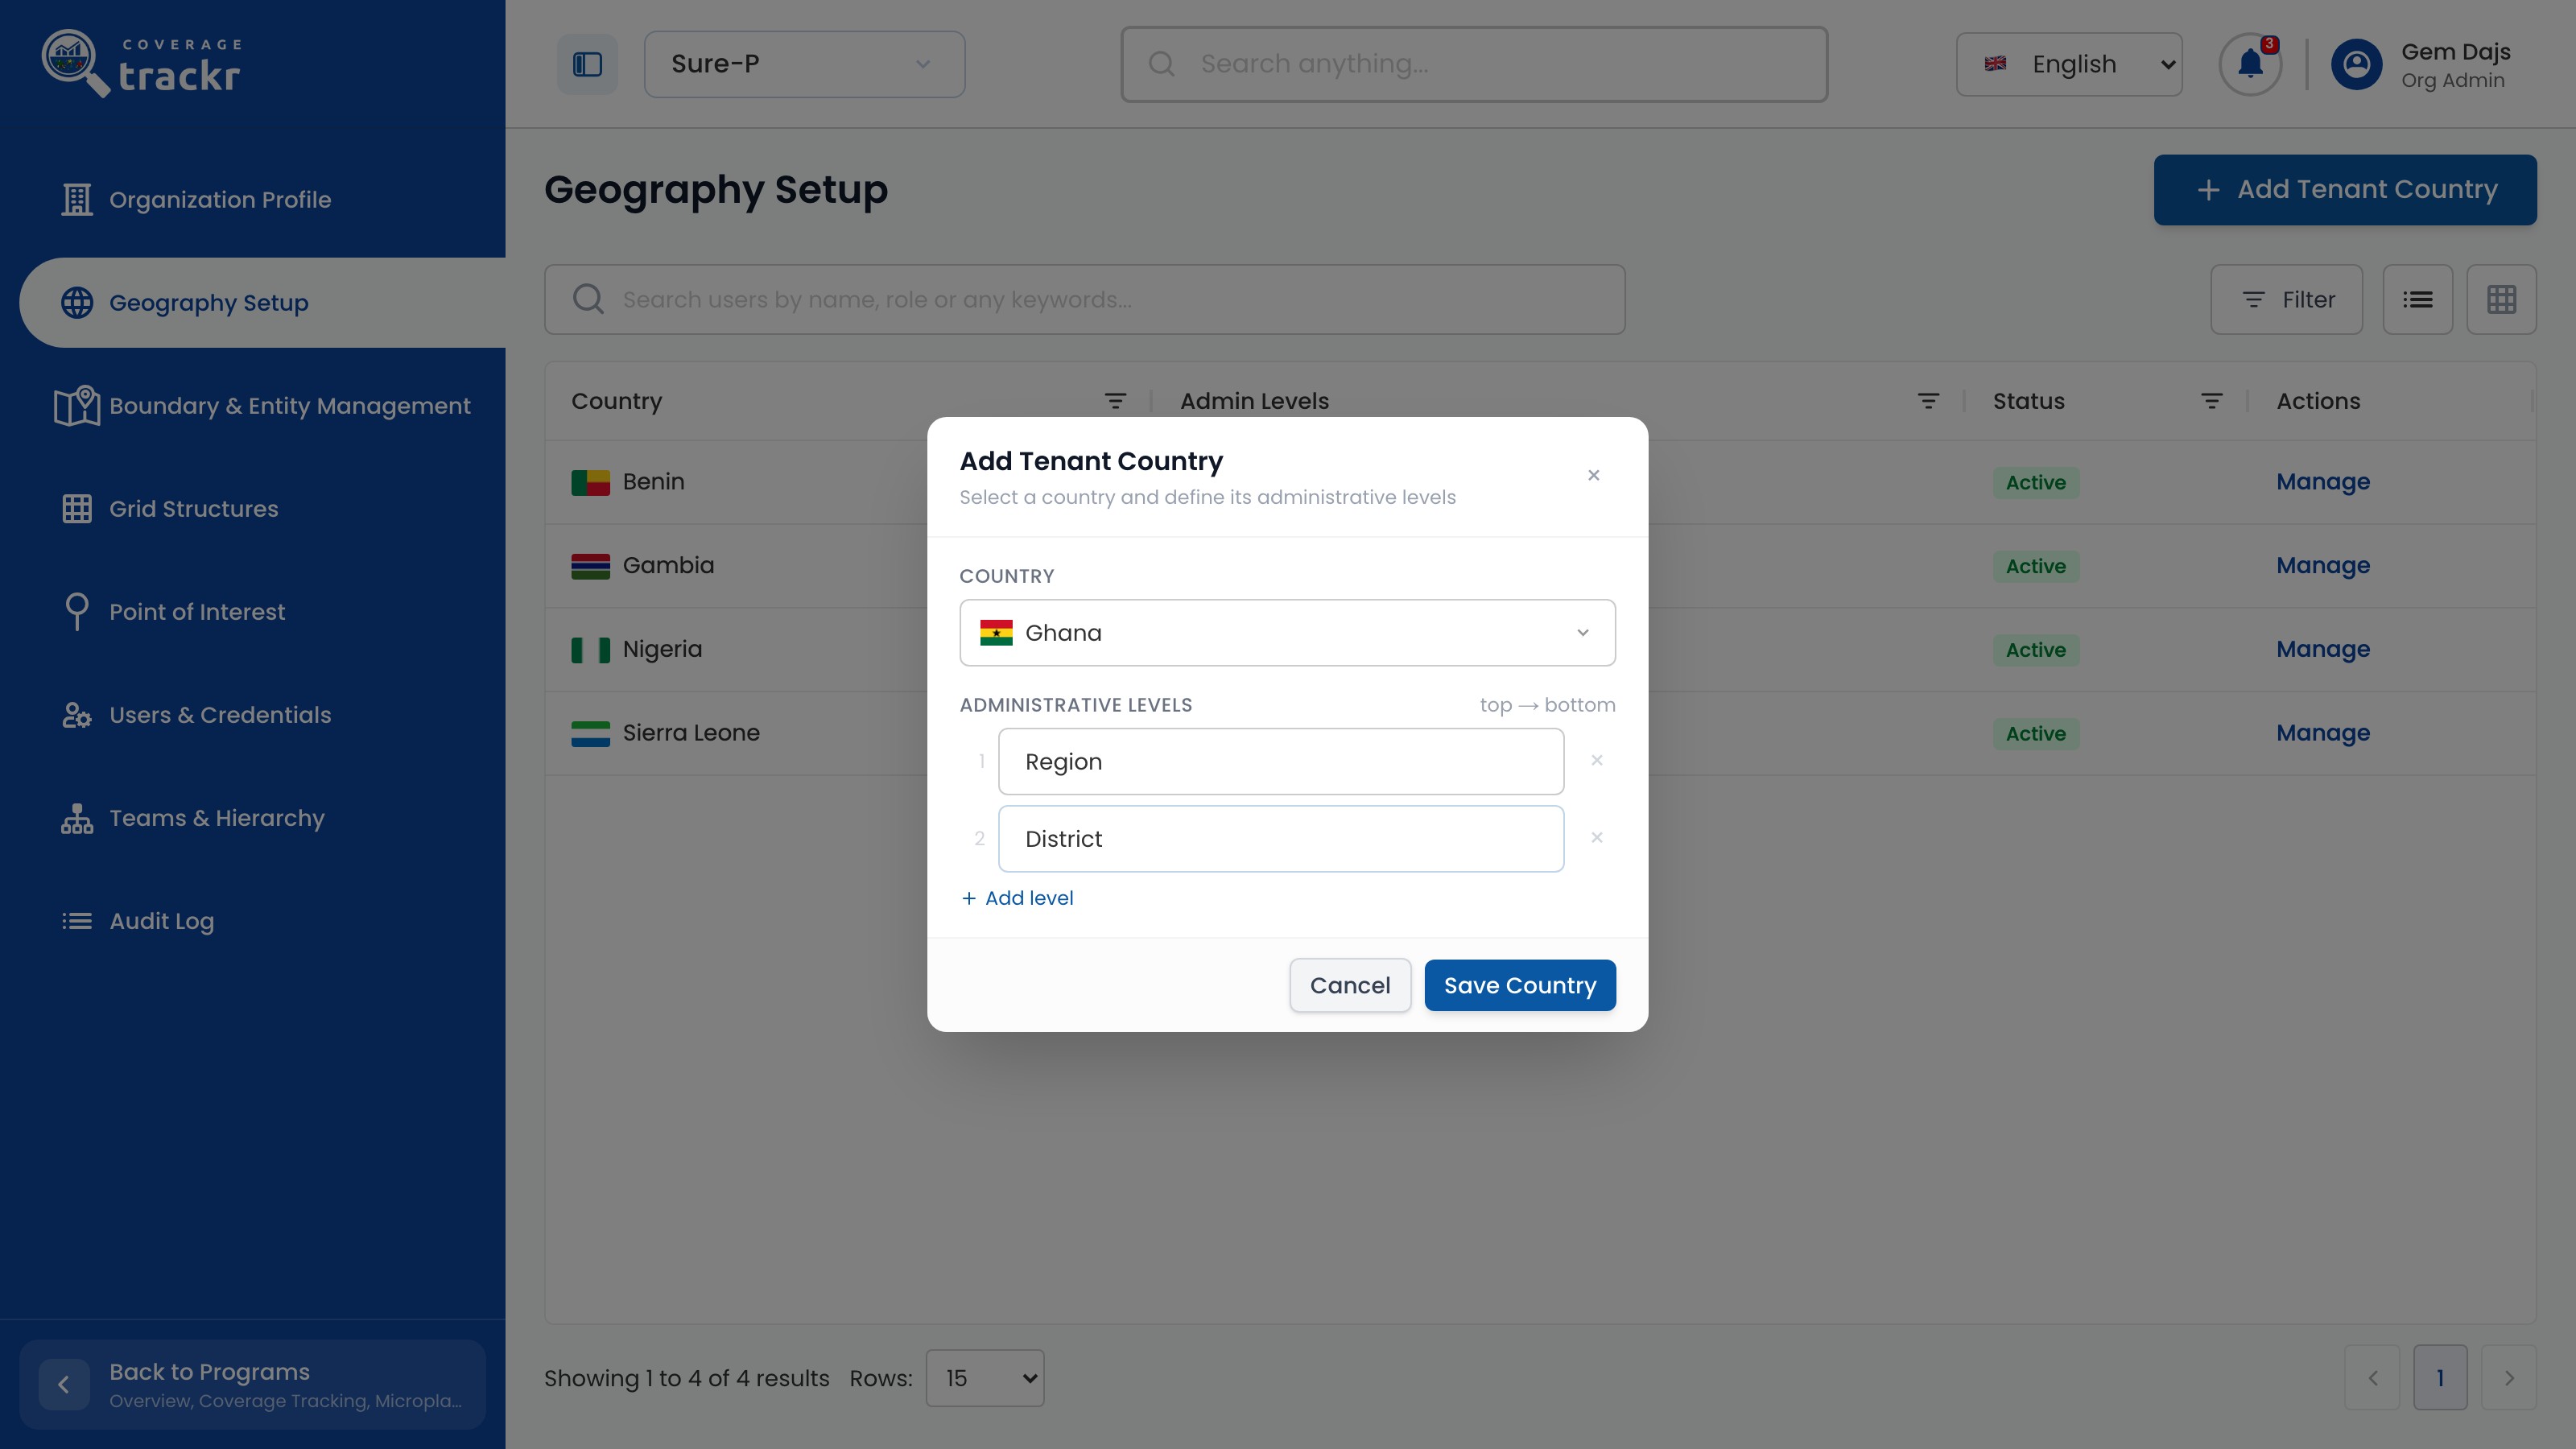Click Cancel in the dialog
The image size is (2576, 1449).
tap(1350, 985)
